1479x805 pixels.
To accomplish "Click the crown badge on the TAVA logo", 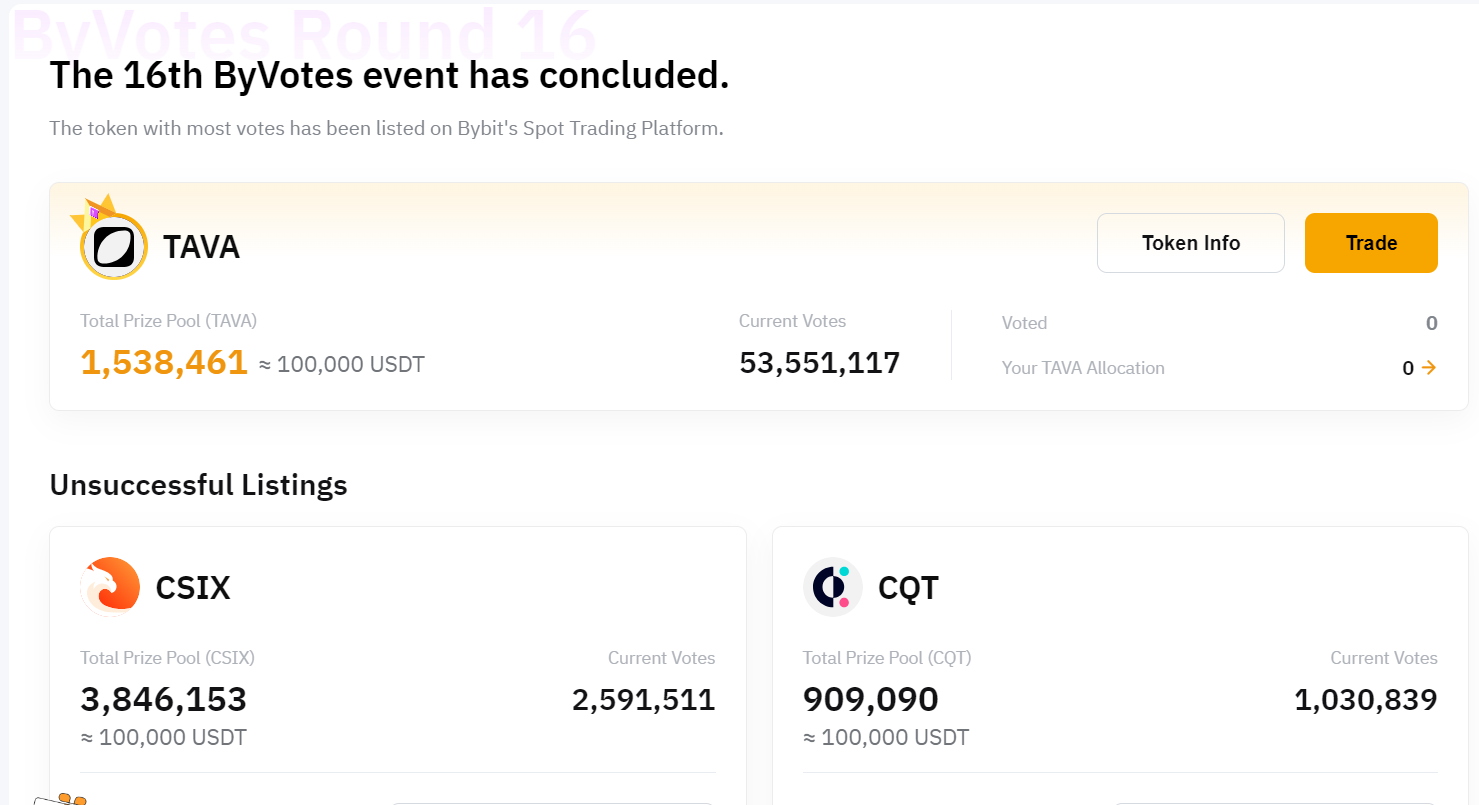I will click(x=93, y=208).
